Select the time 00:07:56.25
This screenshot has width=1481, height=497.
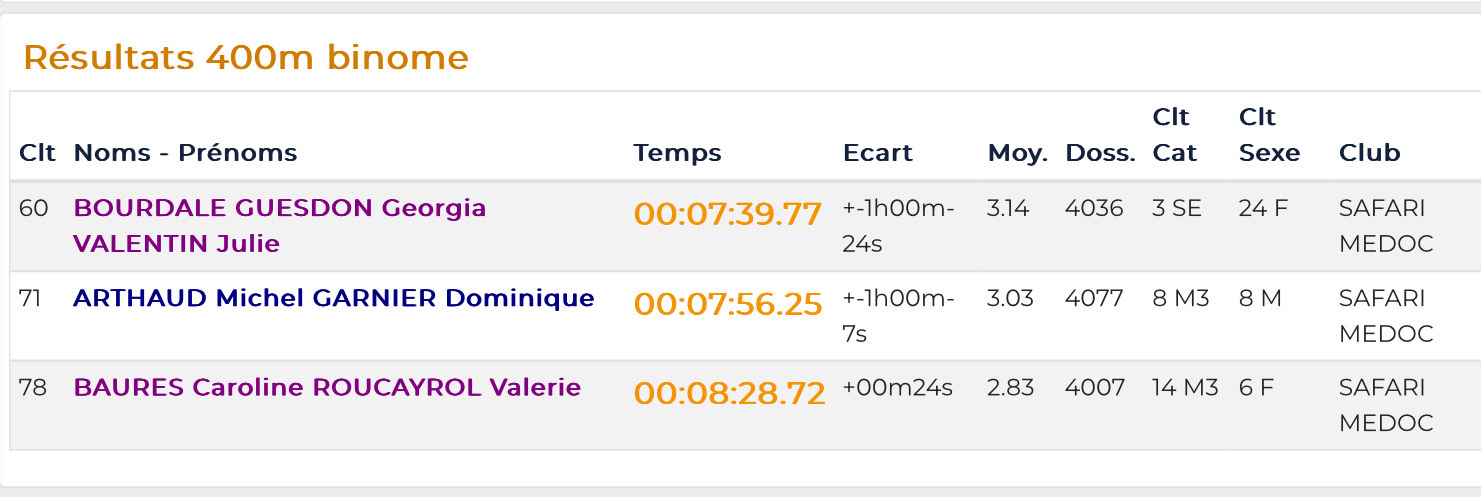click(728, 303)
